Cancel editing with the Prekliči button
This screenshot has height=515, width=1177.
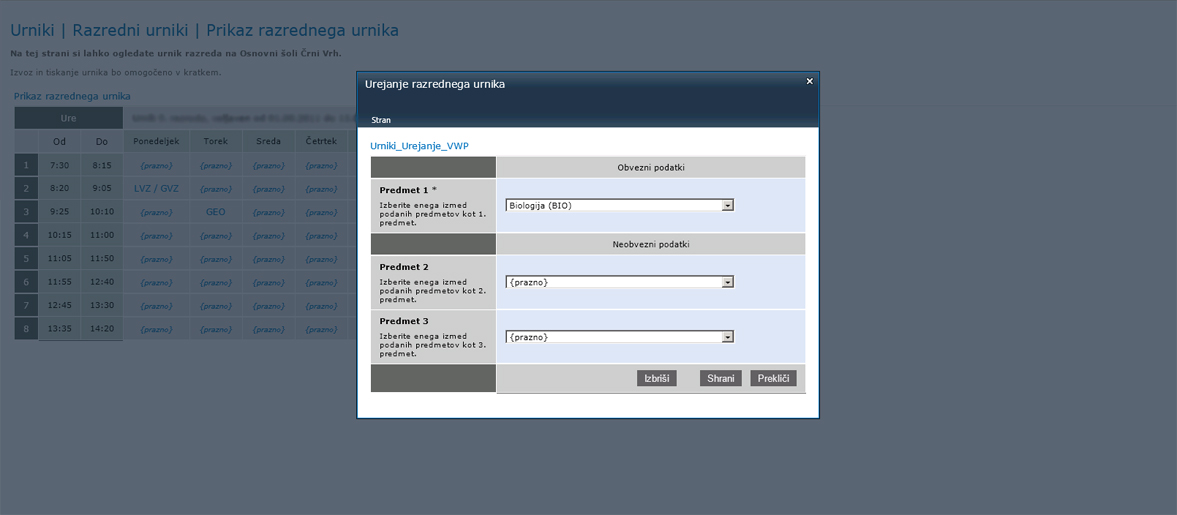tap(773, 379)
